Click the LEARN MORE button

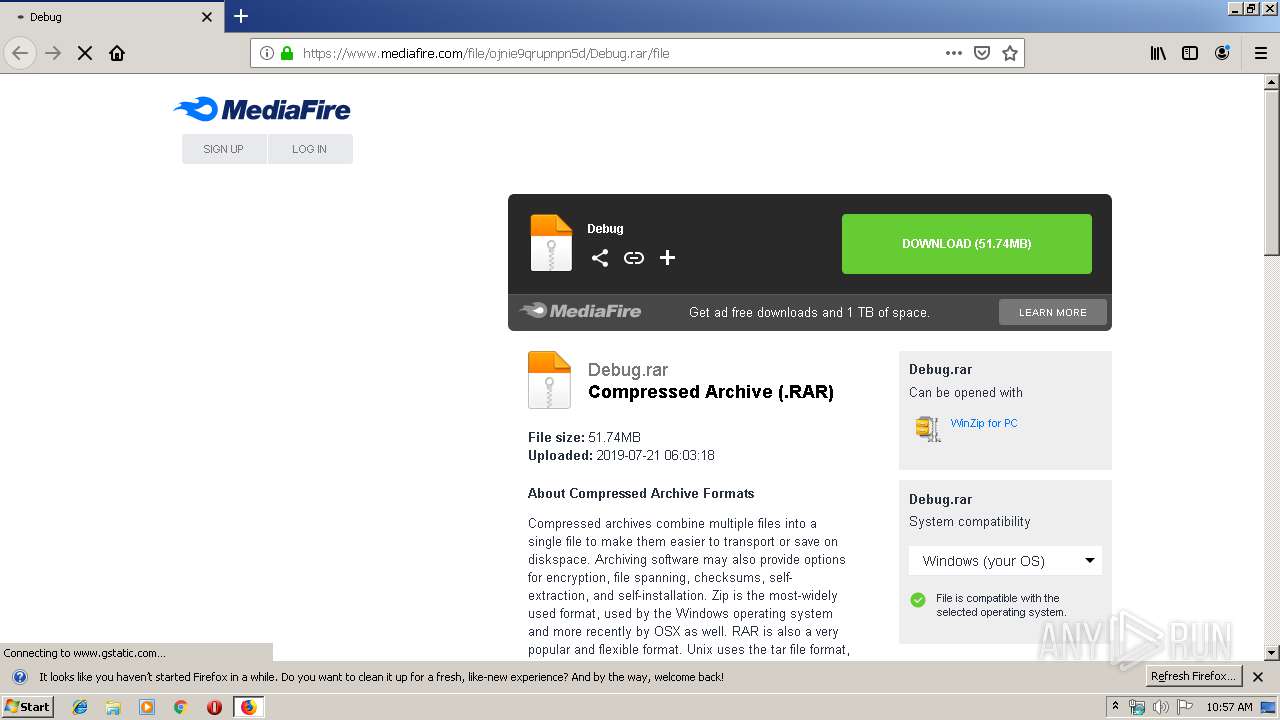(x=1053, y=312)
